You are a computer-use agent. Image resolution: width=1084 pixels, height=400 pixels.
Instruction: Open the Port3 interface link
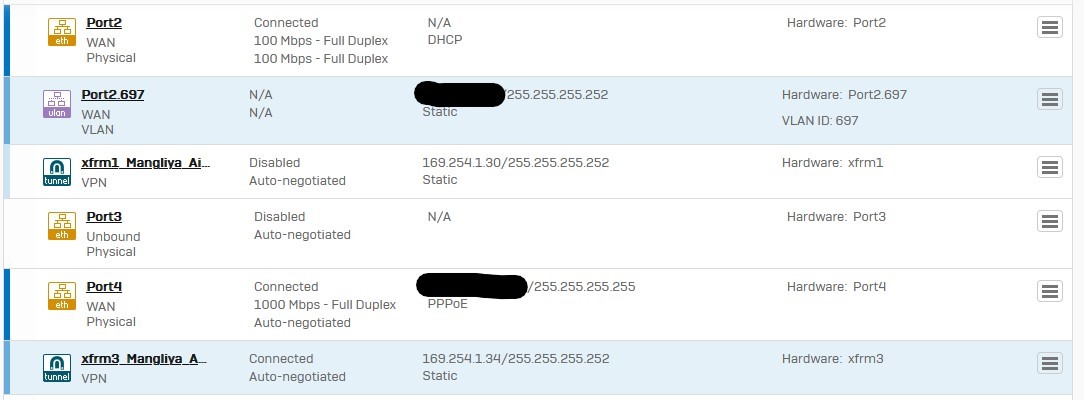104,217
